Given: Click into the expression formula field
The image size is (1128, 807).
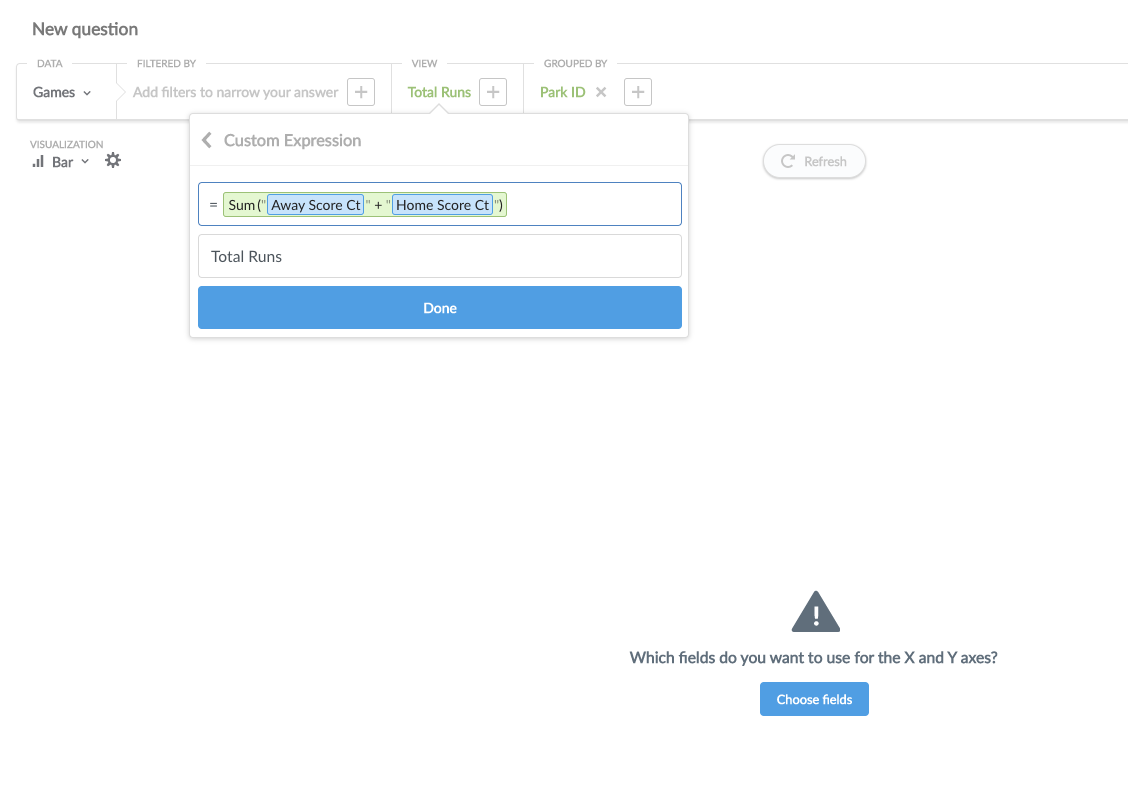Looking at the screenshot, I should tap(440, 204).
